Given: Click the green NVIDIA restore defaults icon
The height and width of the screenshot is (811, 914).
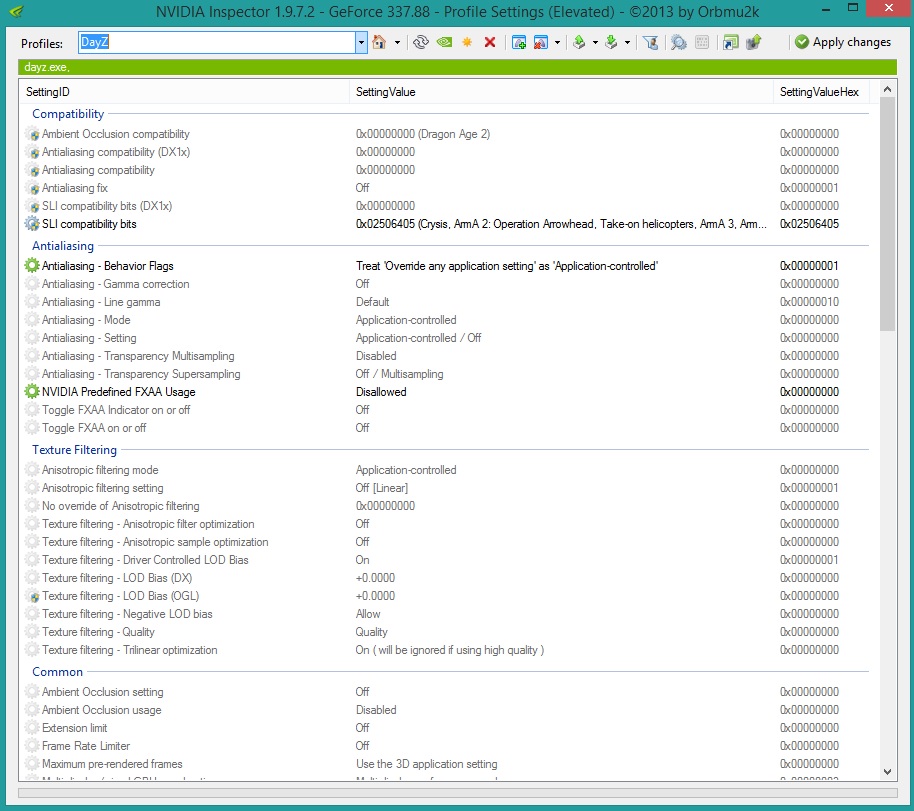Looking at the screenshot, I should click(444, 42).
